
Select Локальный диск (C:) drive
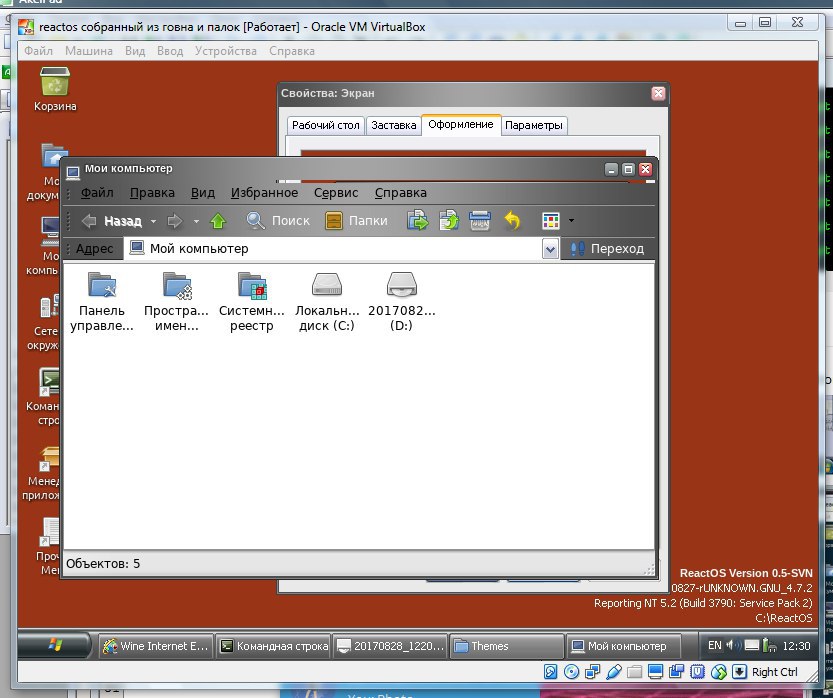click(327, 302)
